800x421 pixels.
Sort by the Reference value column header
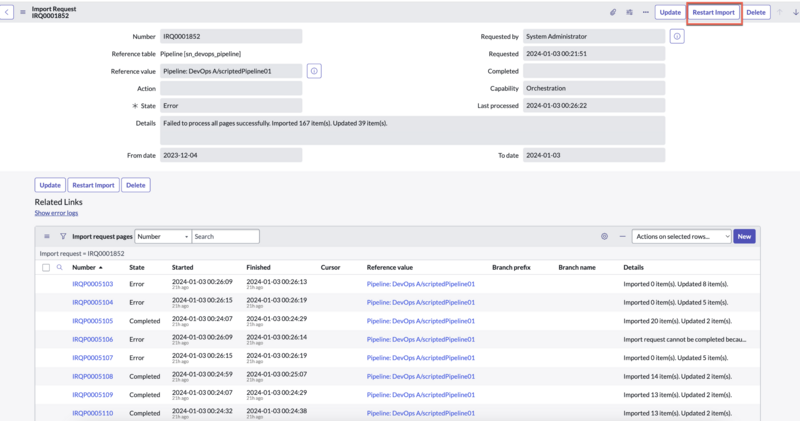point(389,267)
